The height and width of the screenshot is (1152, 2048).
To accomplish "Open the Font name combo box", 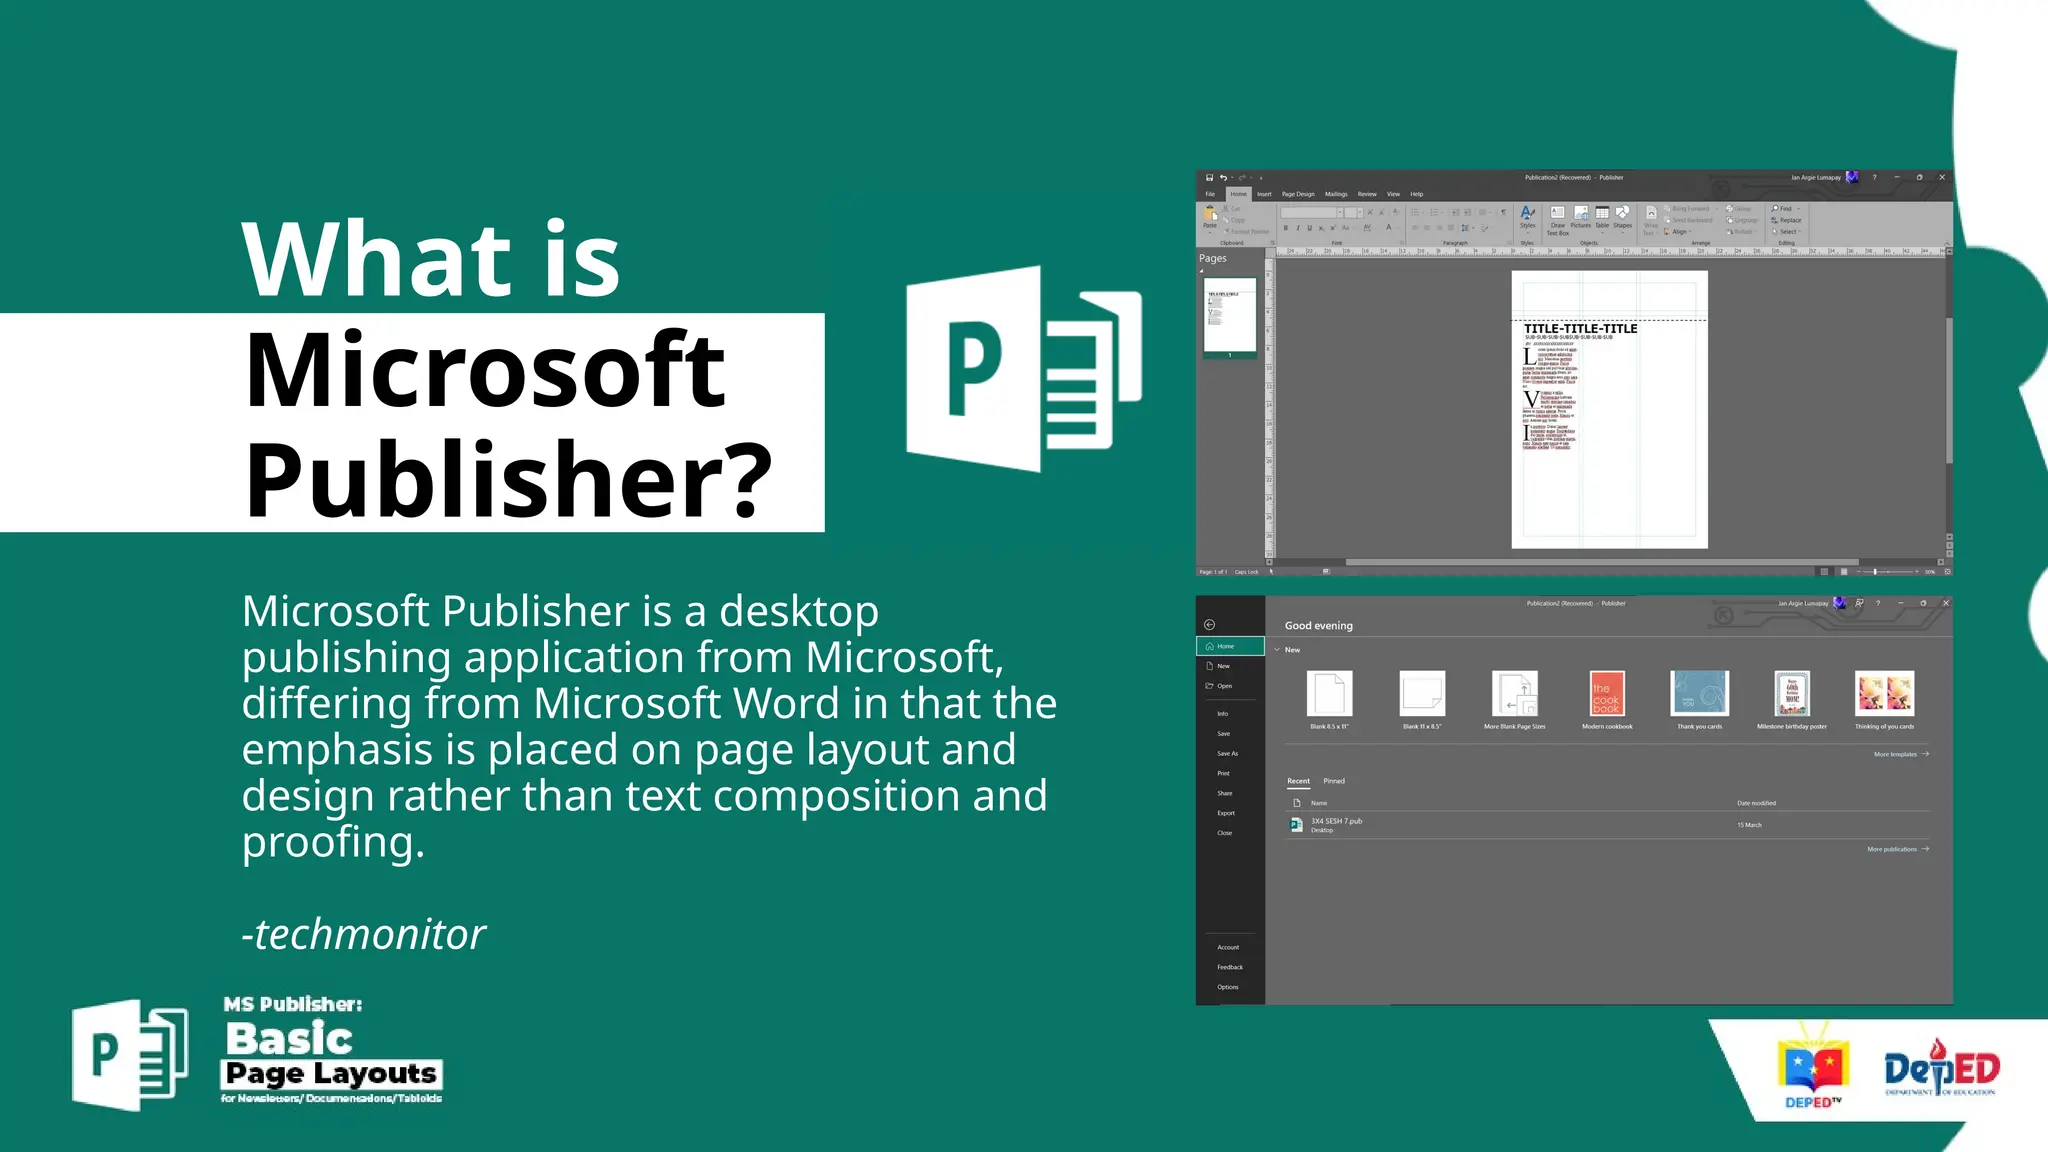I will click(x=1312, y=213).
